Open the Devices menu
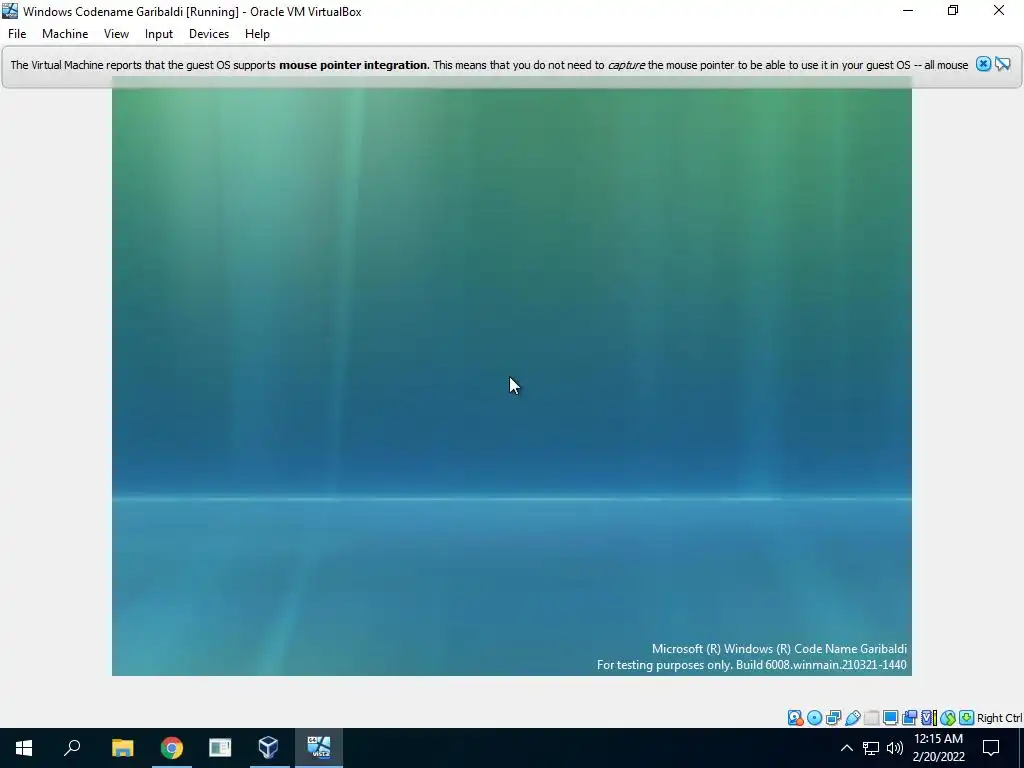1024x768 pixels. point(209,34)
